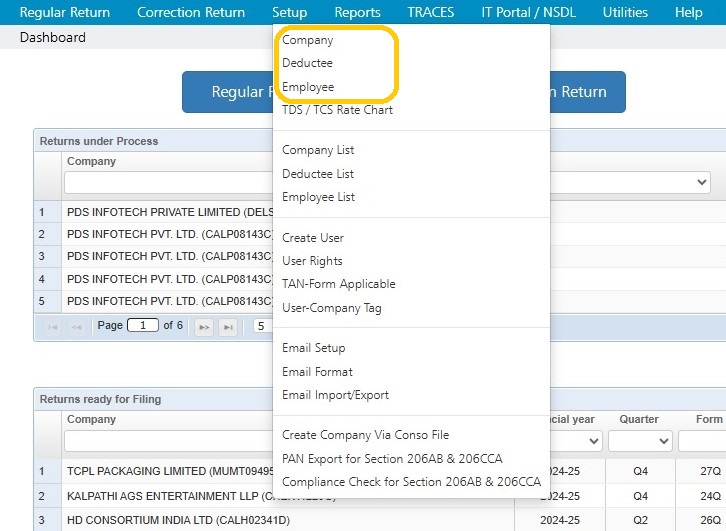Click Q2 quarter cell
The height and width of the screenshot is (531, 726).
click(x=640, y=520)
